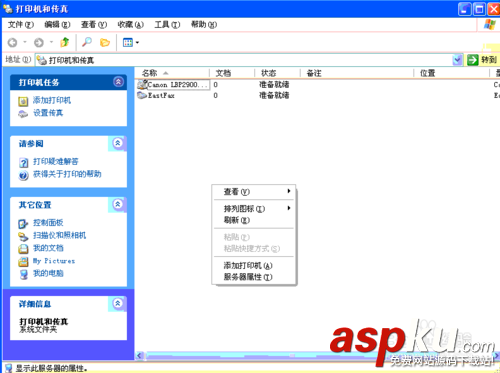Image resolution: width=500 pixels, height=373 pixels.
Task: Choose 服务器属性(T) from context menu
Action: pos(254,277)
